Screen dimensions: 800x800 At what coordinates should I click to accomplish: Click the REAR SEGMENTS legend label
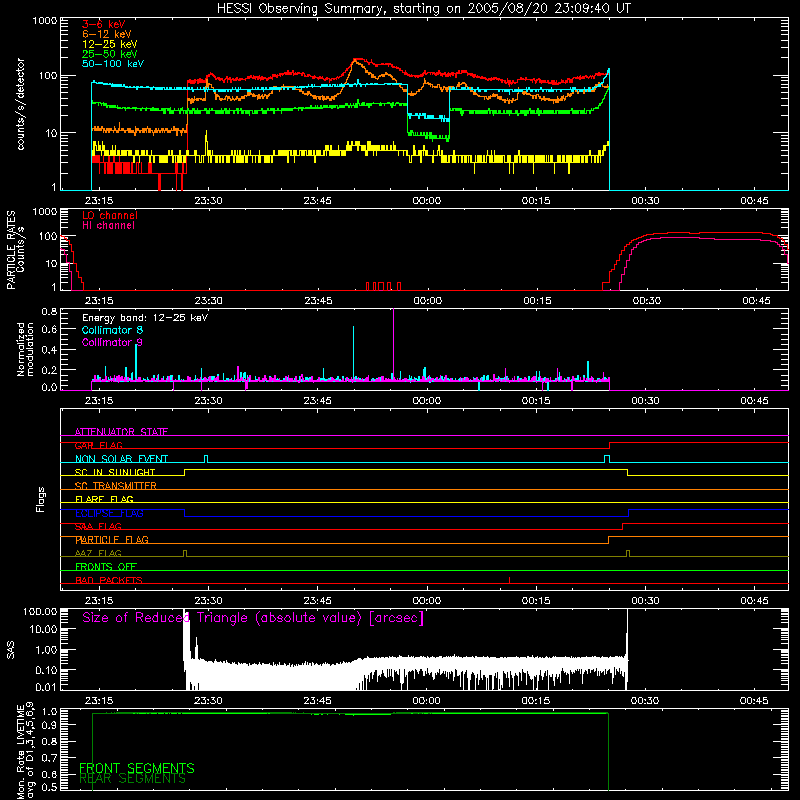tap(133, 779)
